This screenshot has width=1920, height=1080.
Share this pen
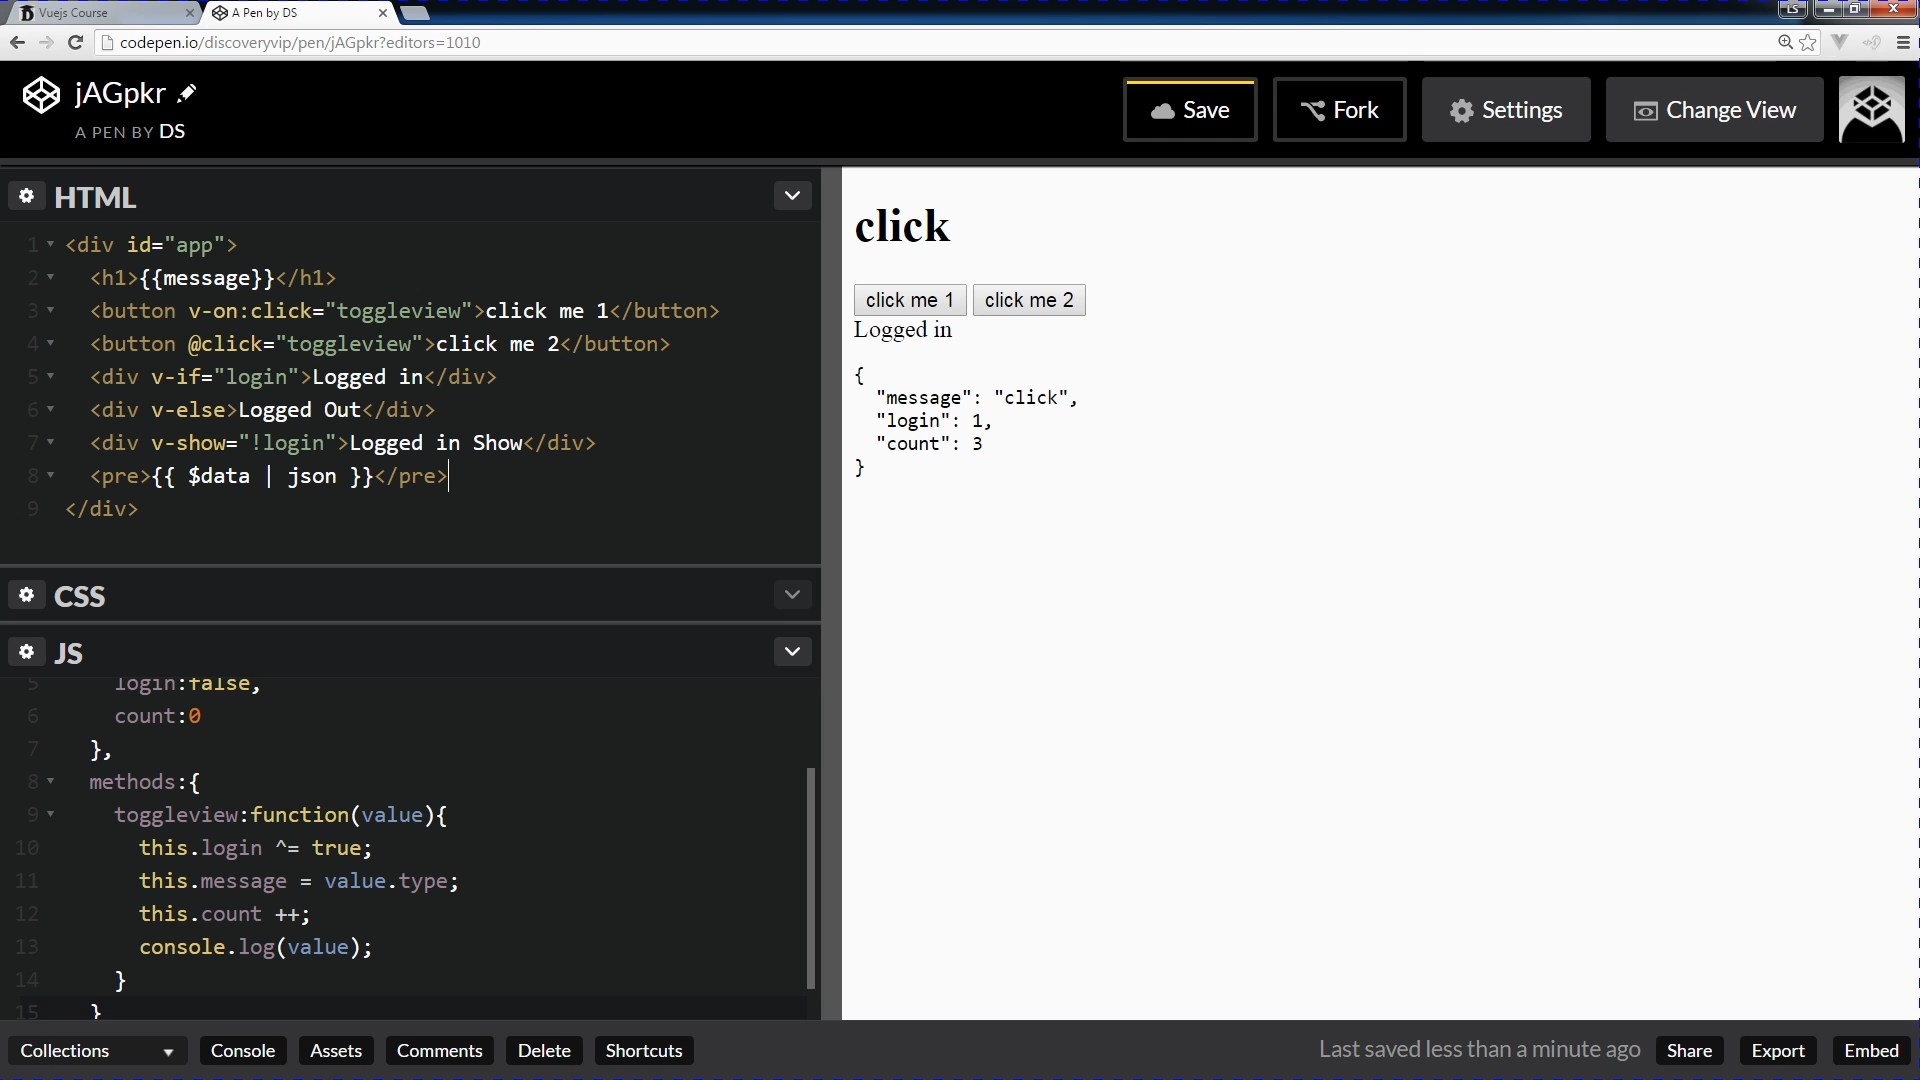click(x=1689, y=1051)
